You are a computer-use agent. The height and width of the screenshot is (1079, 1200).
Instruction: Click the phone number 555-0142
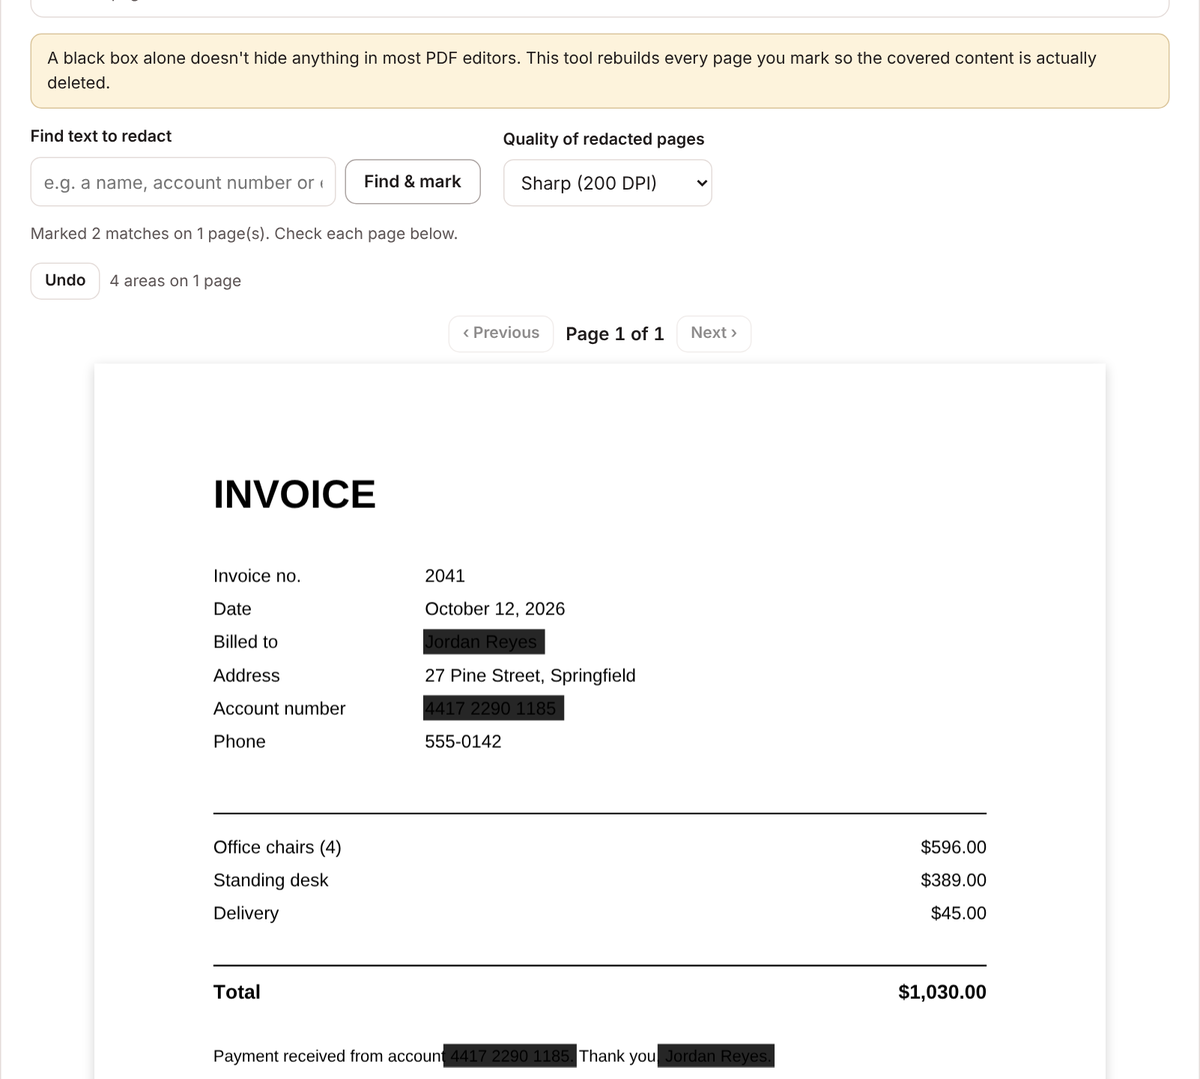point(463,742)
